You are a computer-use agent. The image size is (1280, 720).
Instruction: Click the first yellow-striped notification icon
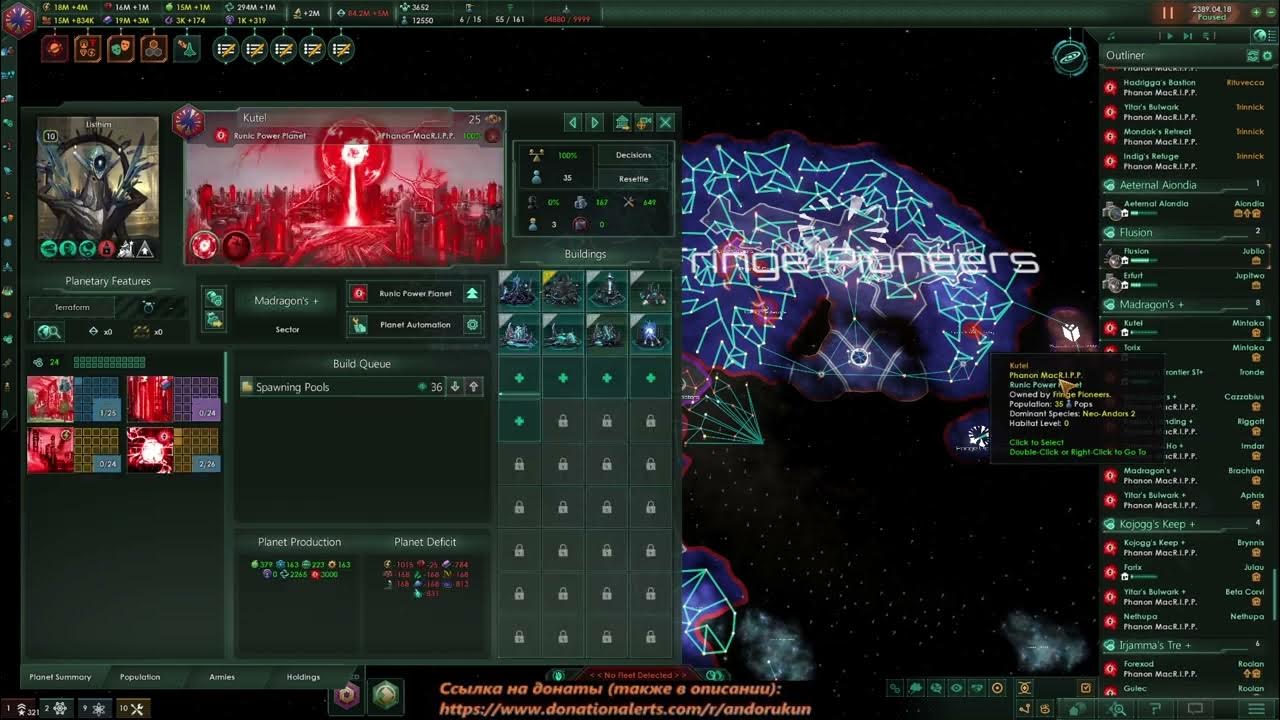click(x=226, y=48)
